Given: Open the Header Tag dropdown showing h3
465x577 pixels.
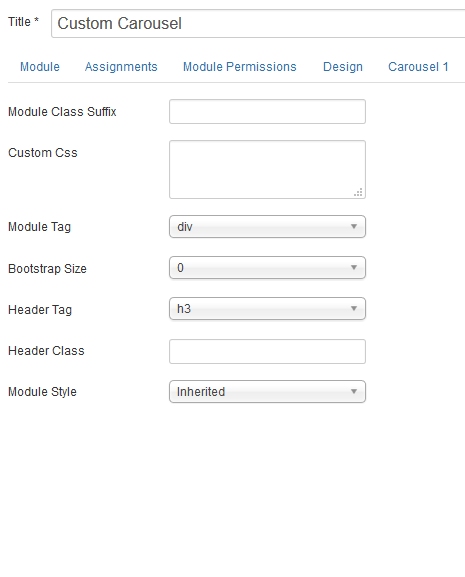Looking at the screenshot, I should (x=267, y=309).
